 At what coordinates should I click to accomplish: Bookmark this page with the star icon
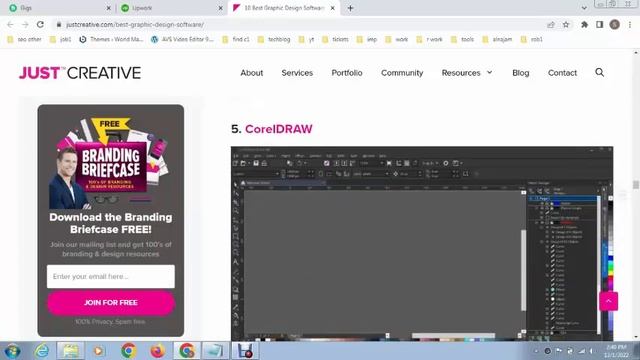[566, 24]
